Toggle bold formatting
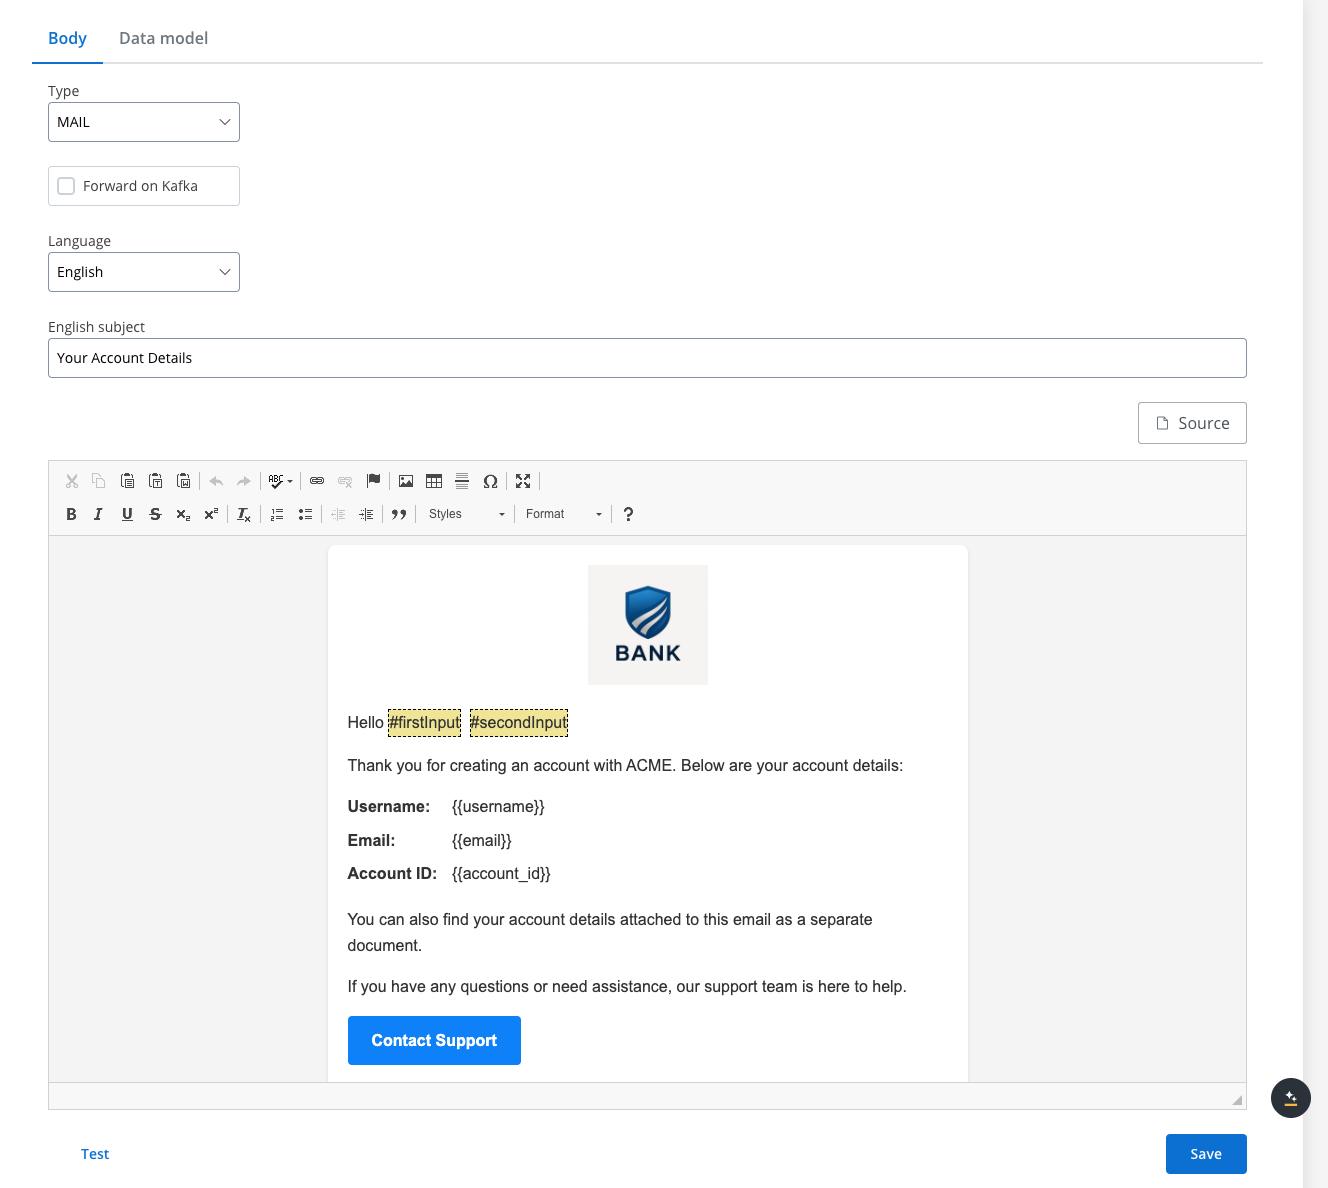Screen dimensions: 1328x1188 [71, 514]
